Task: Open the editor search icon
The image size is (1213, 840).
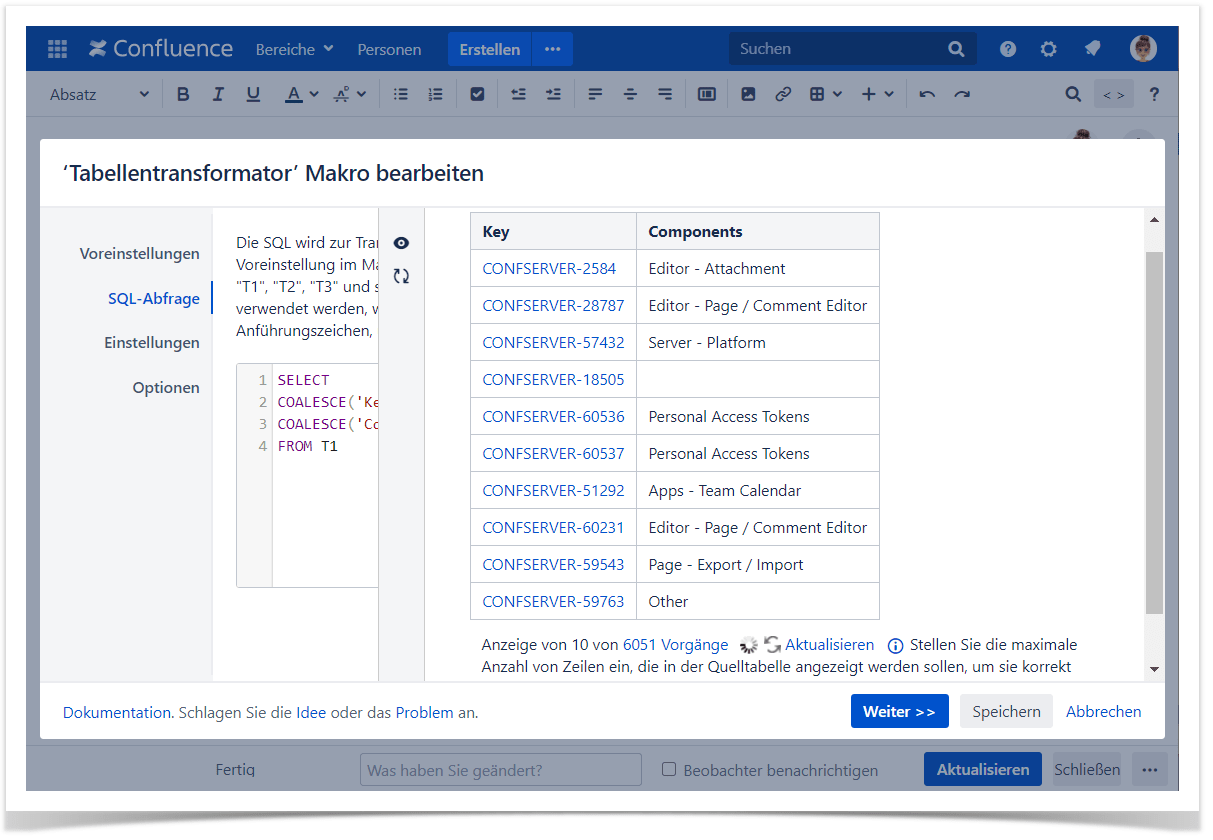Action: click(x=1072, y=93)
